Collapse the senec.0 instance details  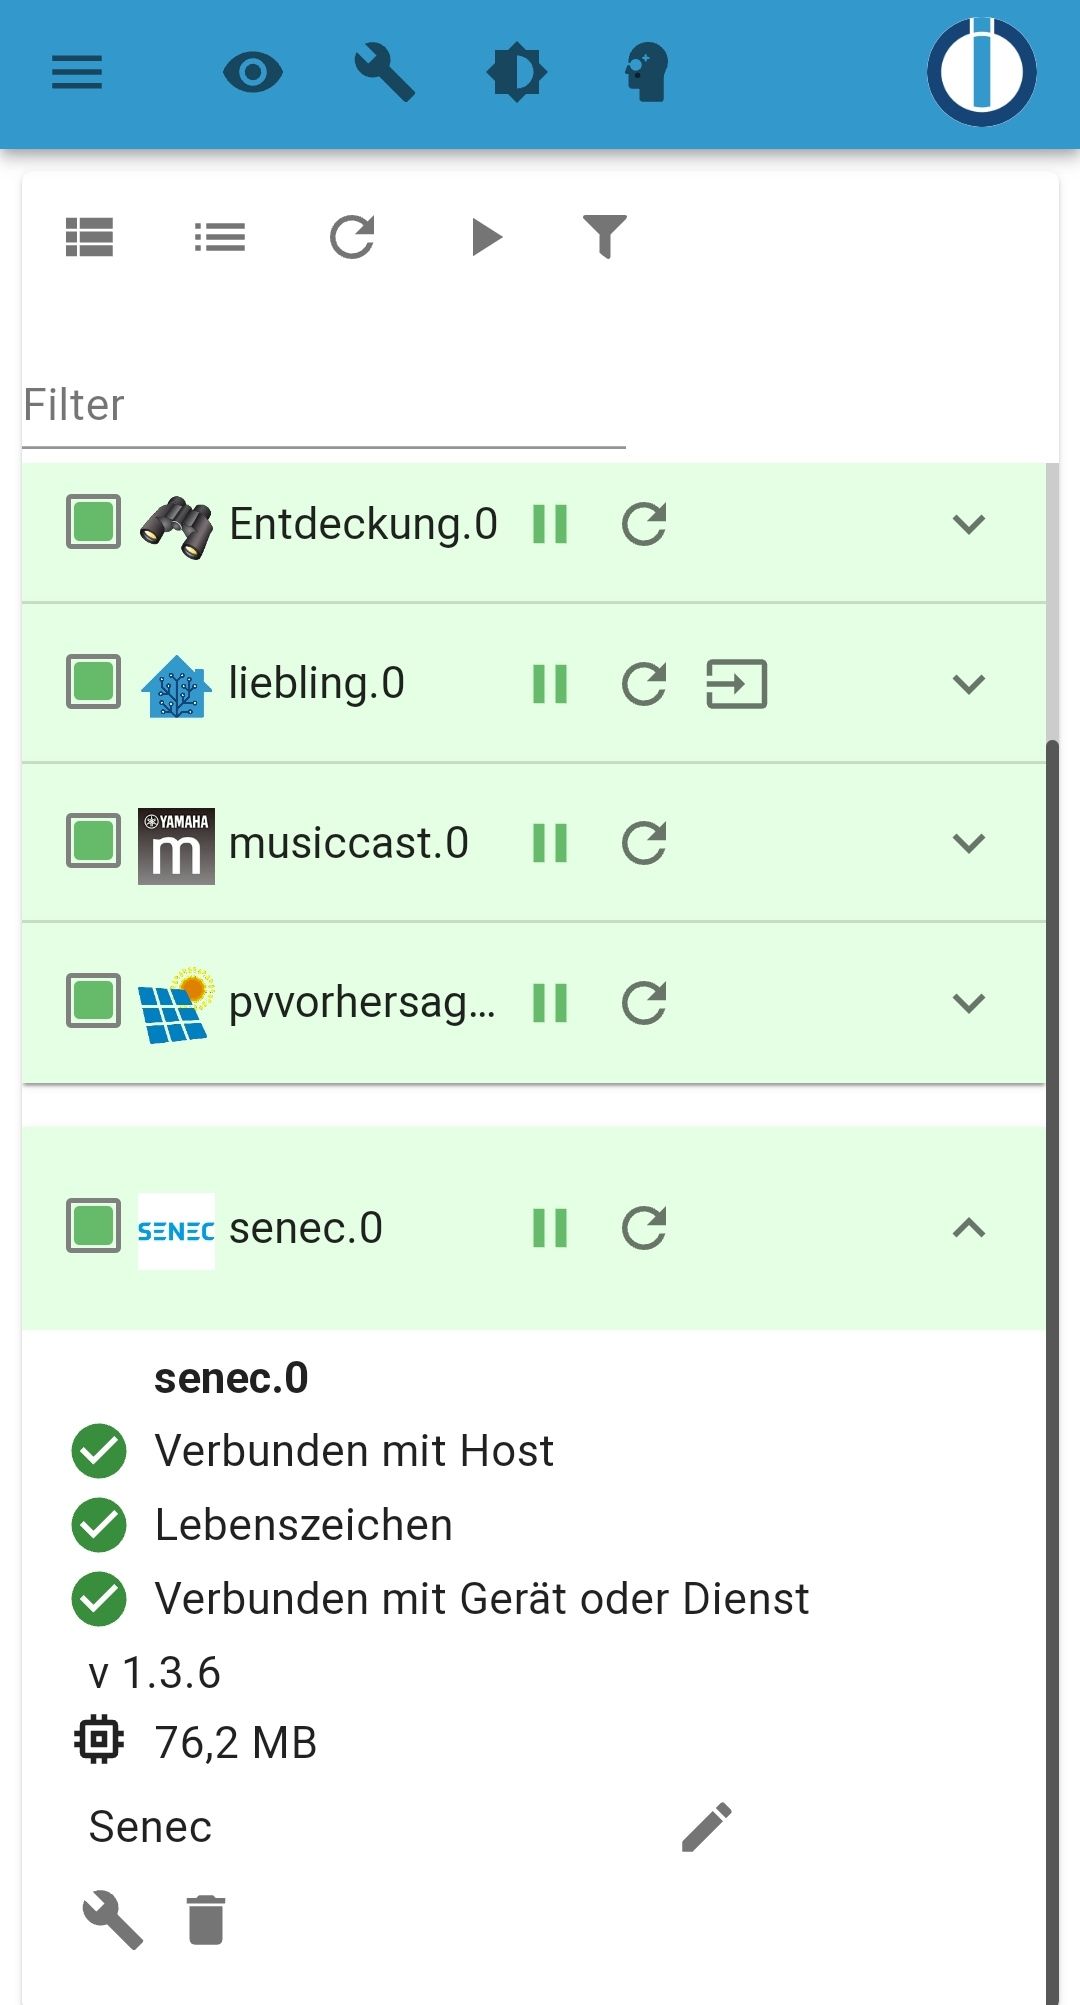point(969,1228)
